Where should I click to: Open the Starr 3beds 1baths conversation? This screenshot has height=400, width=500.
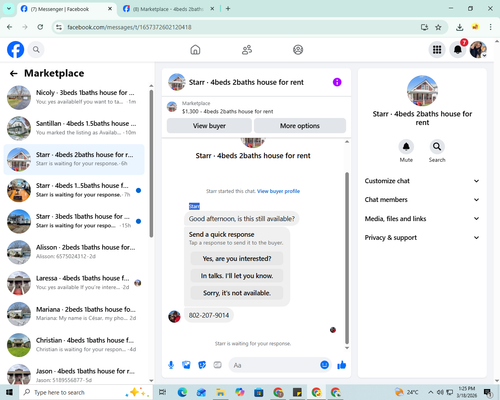coord(74,221)
